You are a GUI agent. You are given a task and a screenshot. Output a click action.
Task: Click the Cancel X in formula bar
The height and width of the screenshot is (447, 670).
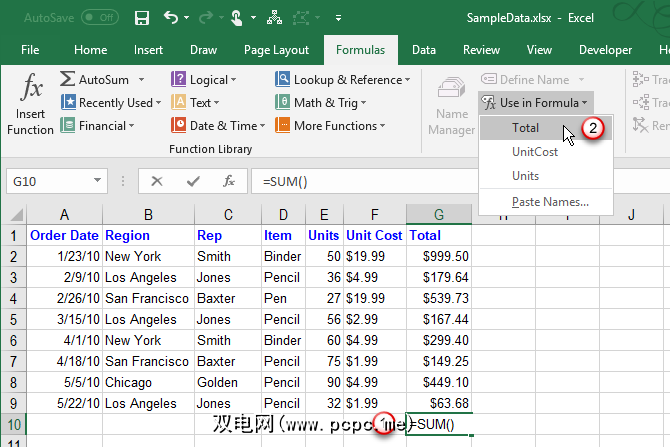point(157,181)
